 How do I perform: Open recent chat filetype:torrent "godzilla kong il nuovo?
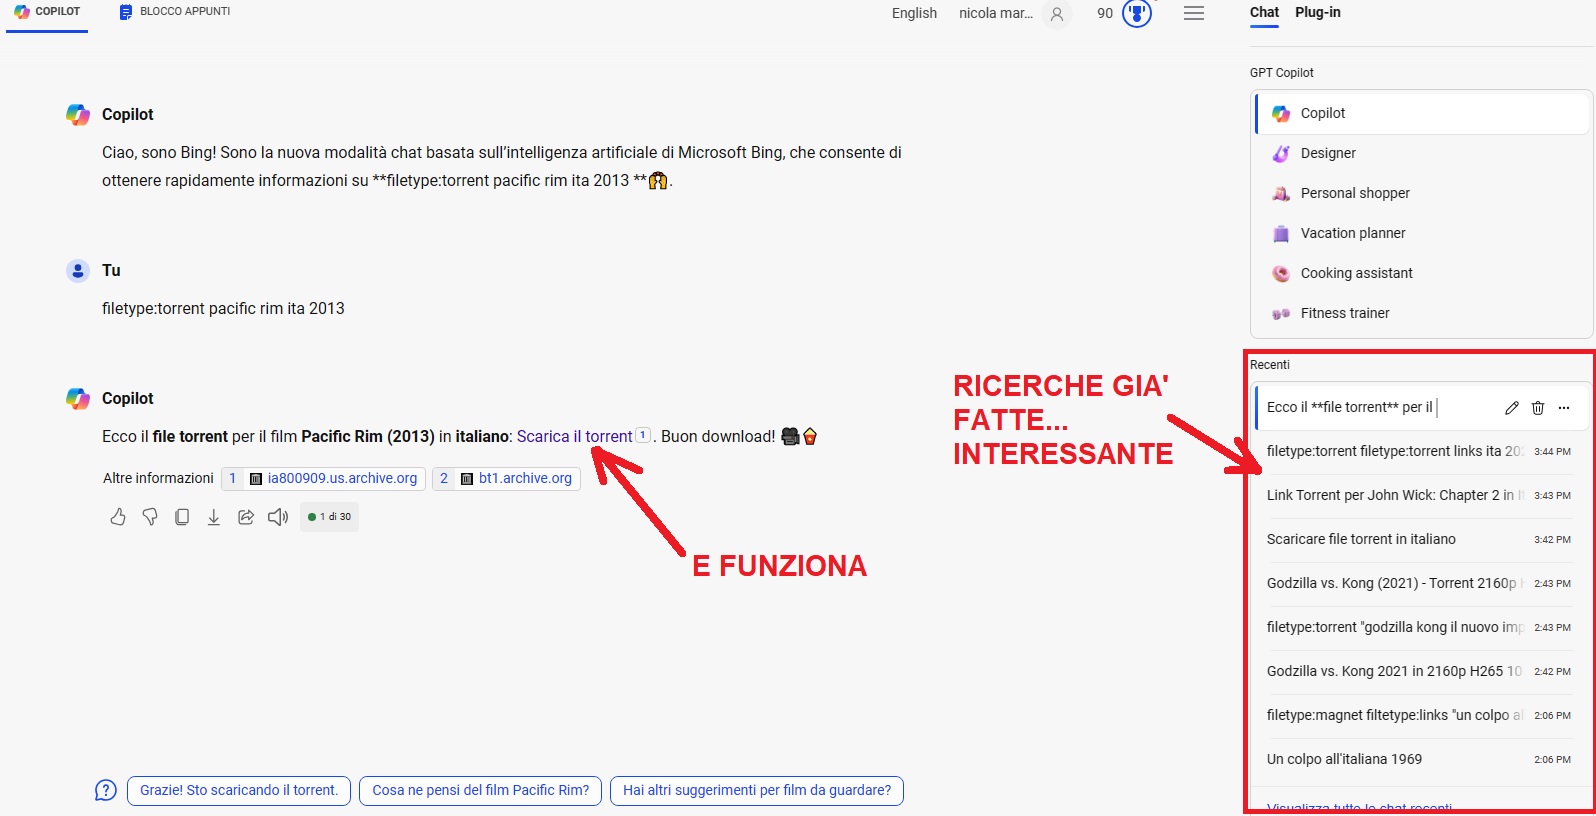point(1420,627)
